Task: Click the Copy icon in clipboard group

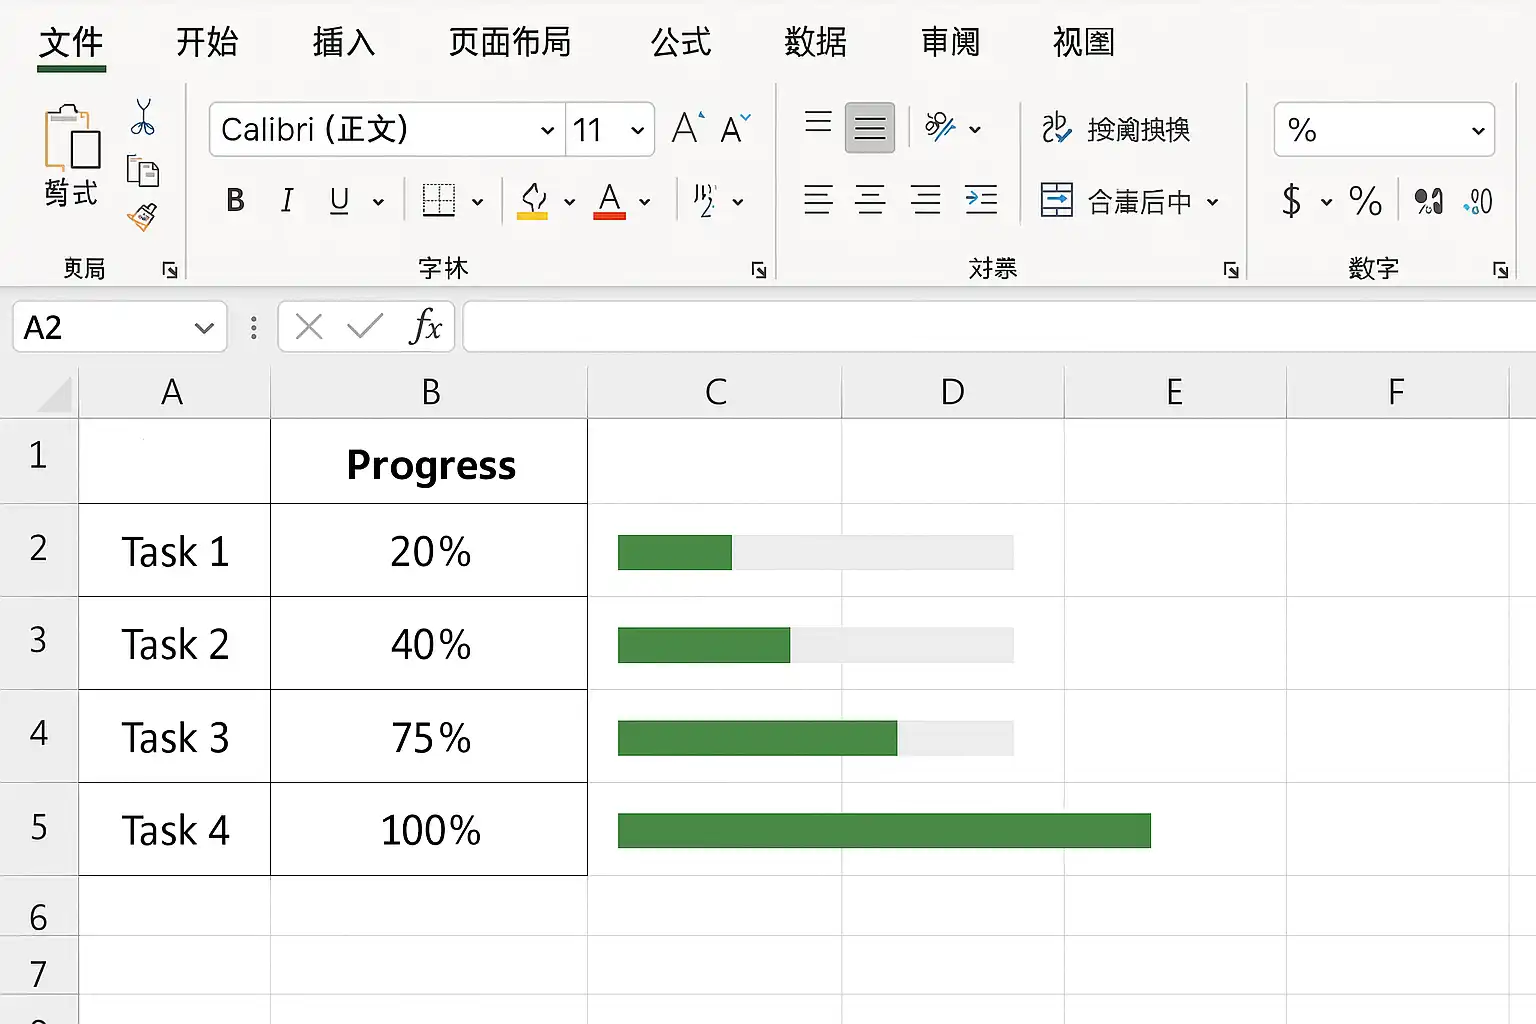Action: coord(143,171)
